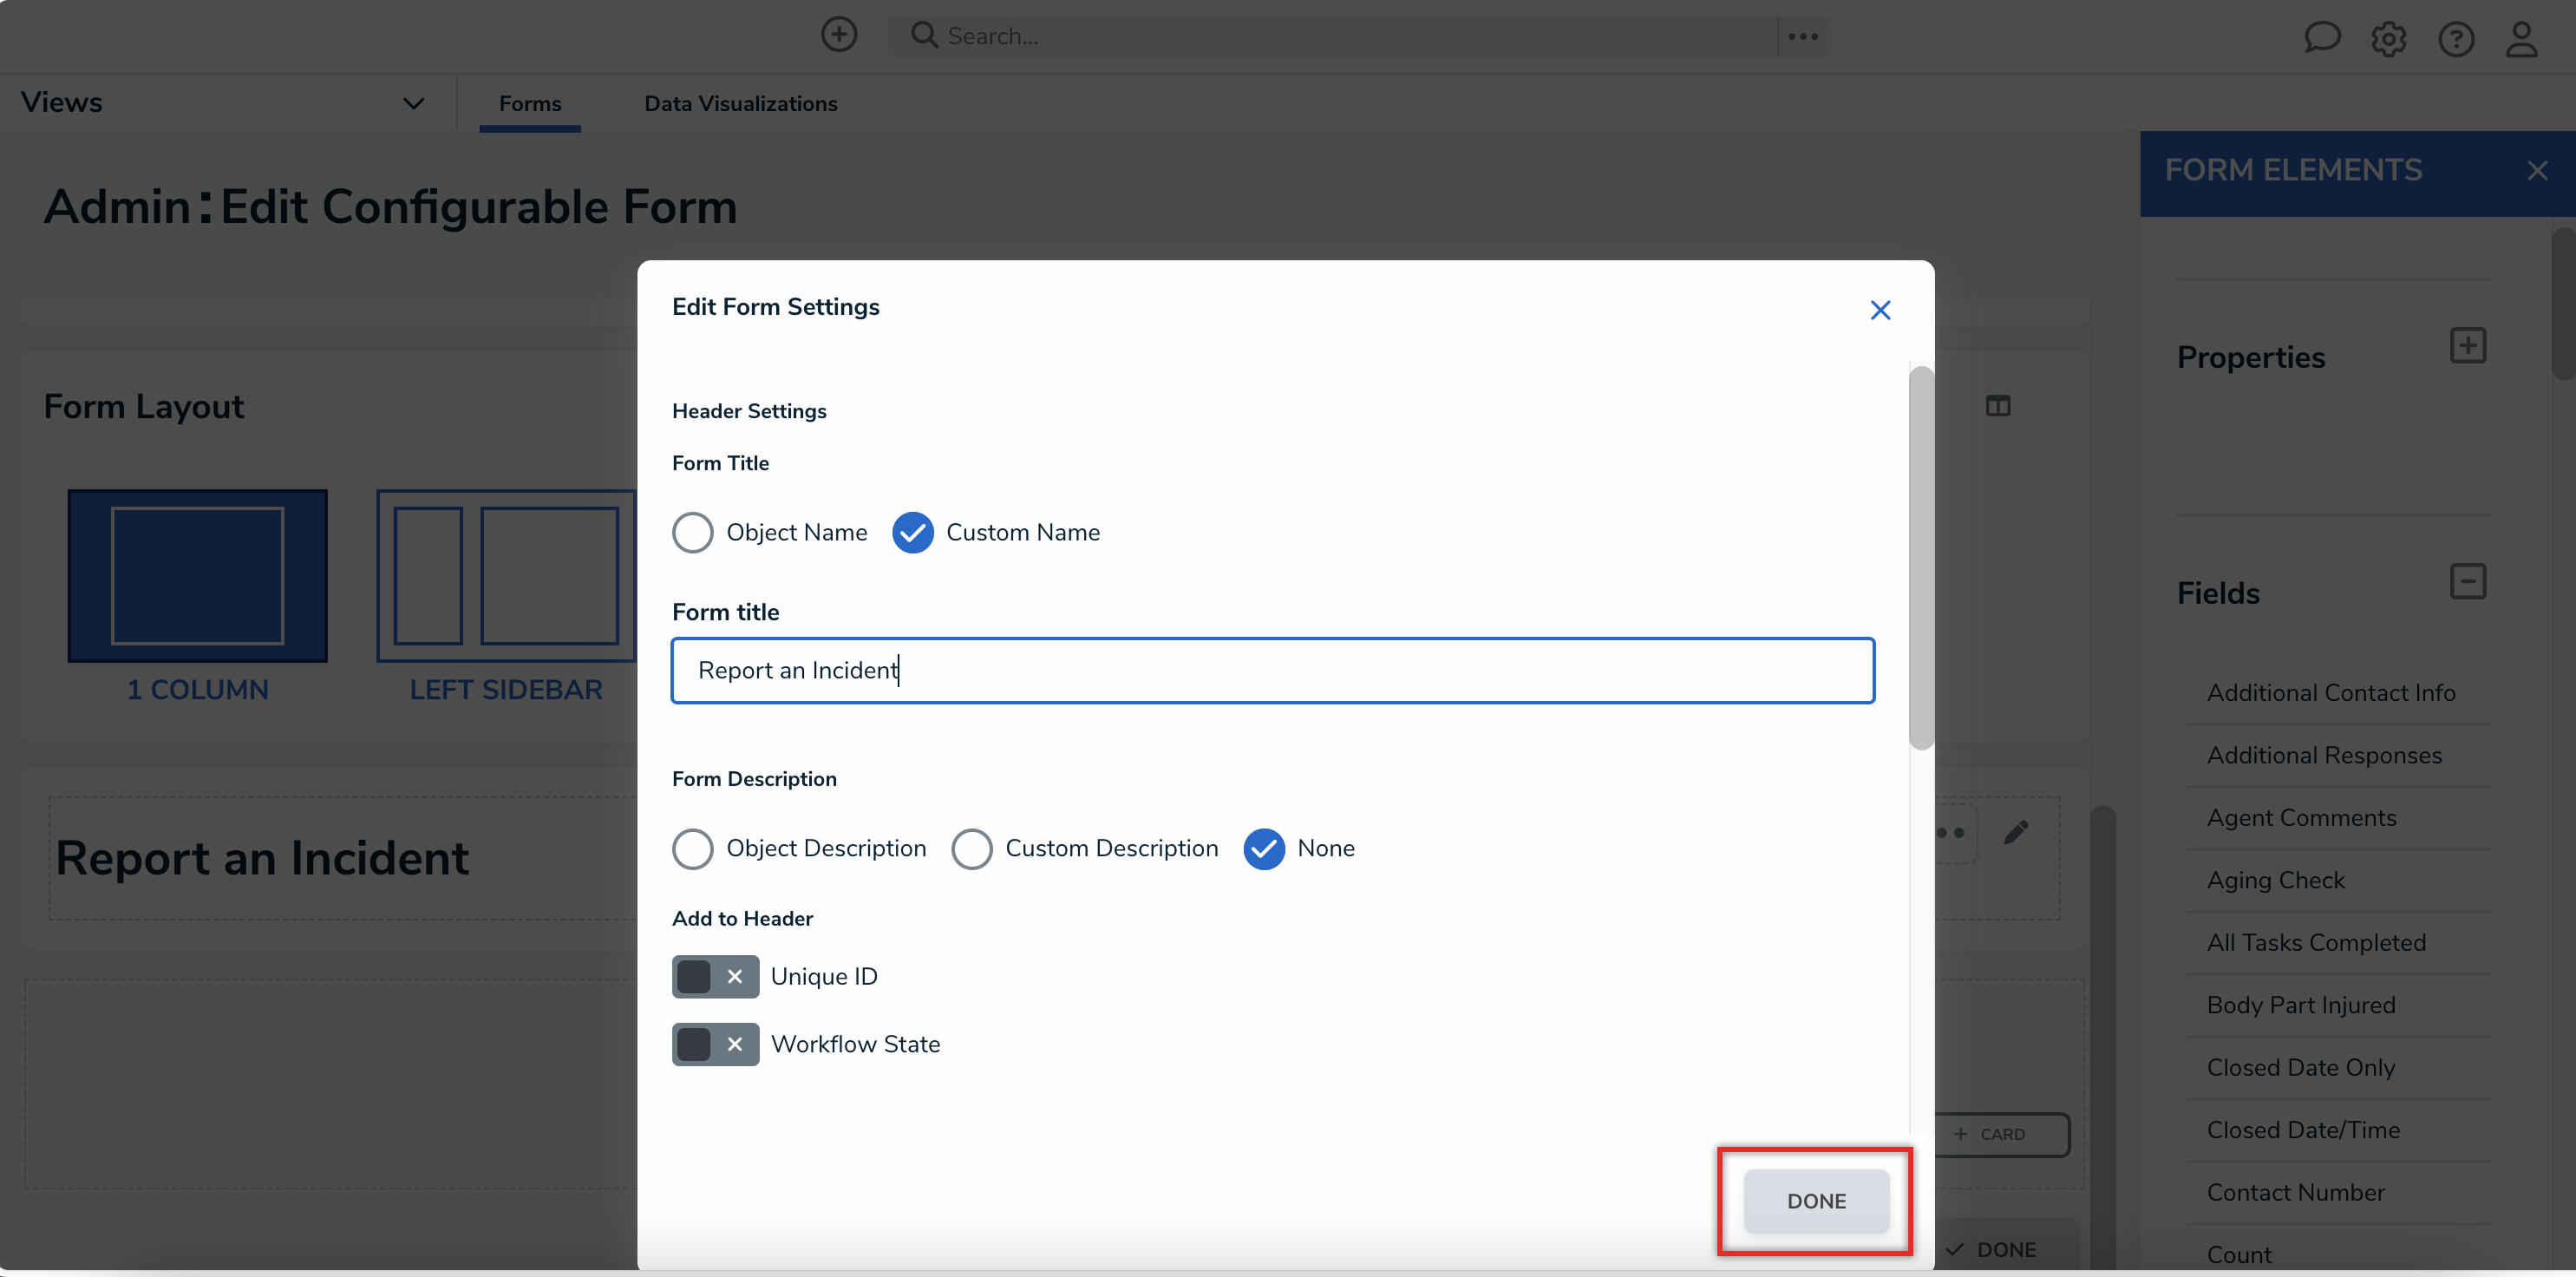Select the Forms tab

point(530,103)
